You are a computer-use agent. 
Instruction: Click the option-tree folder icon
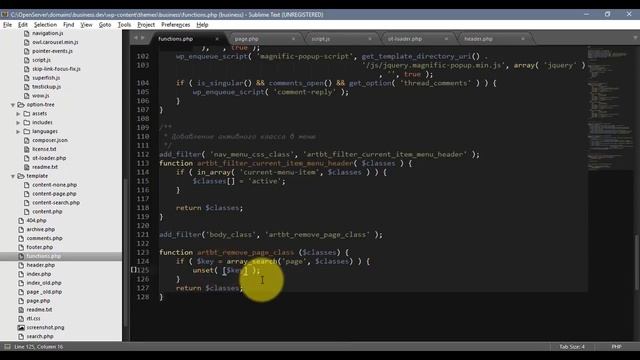click(21, 104)
